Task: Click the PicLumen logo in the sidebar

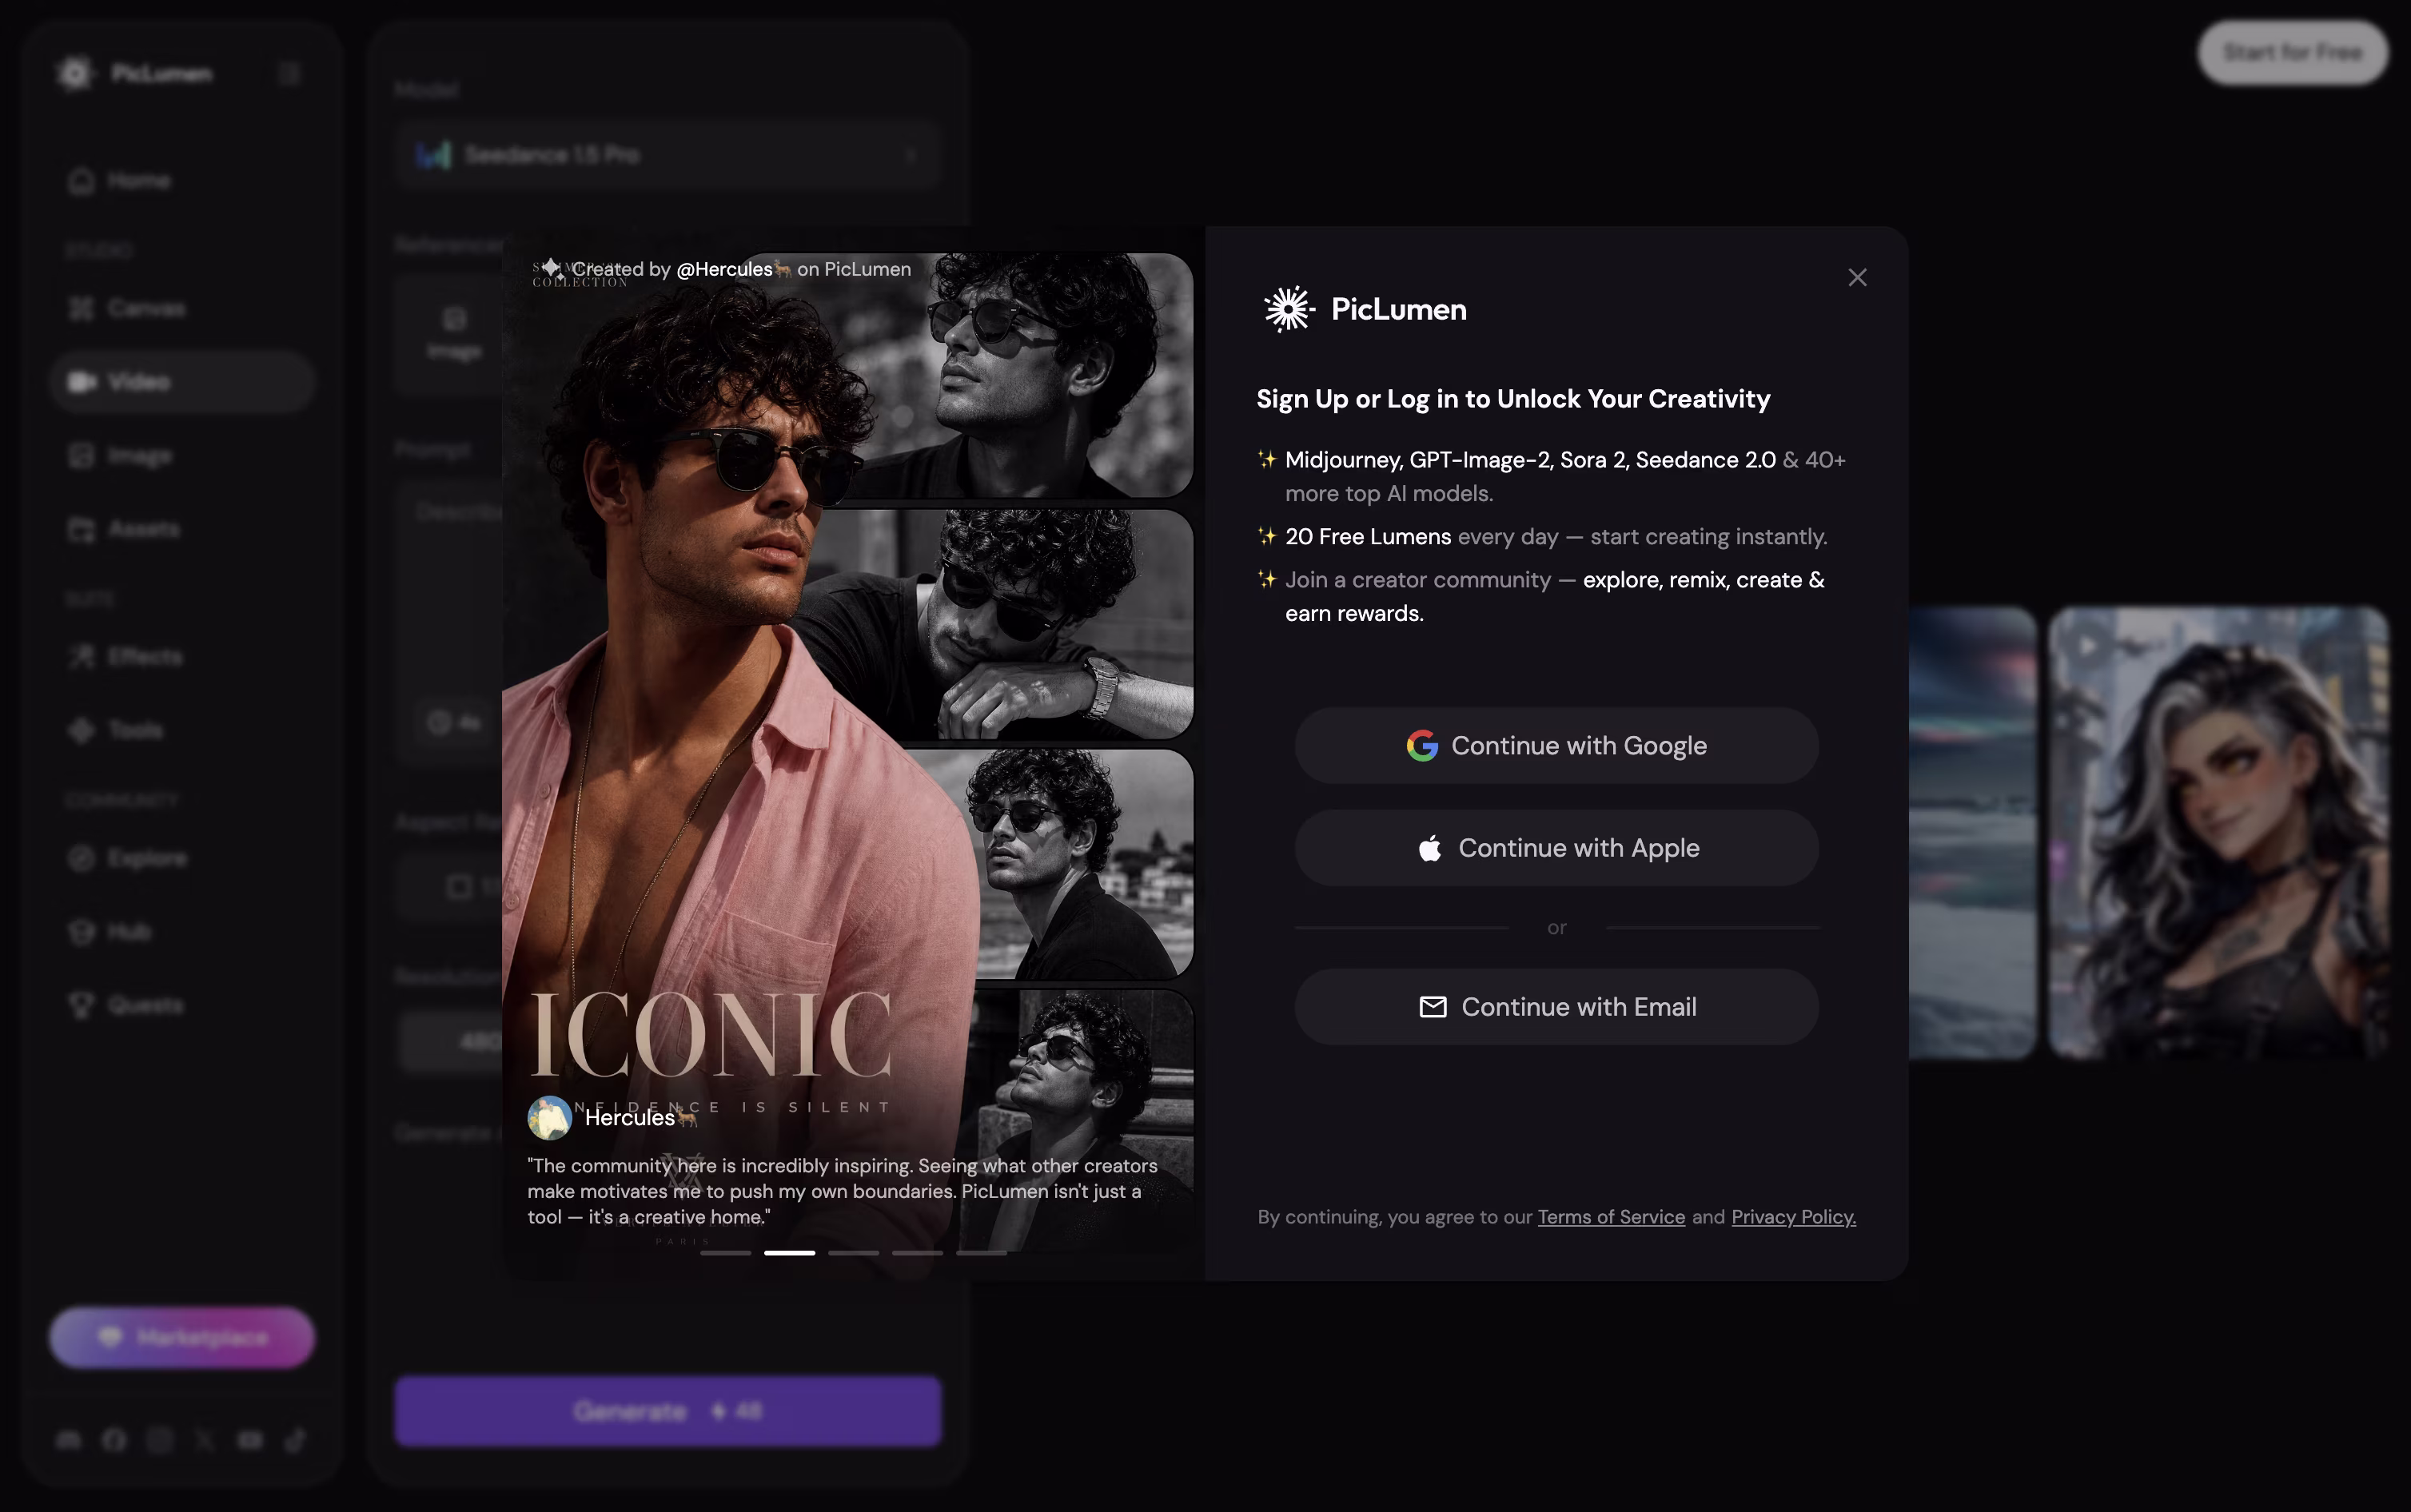Action: pyautogui.click(x=133, y=73)
